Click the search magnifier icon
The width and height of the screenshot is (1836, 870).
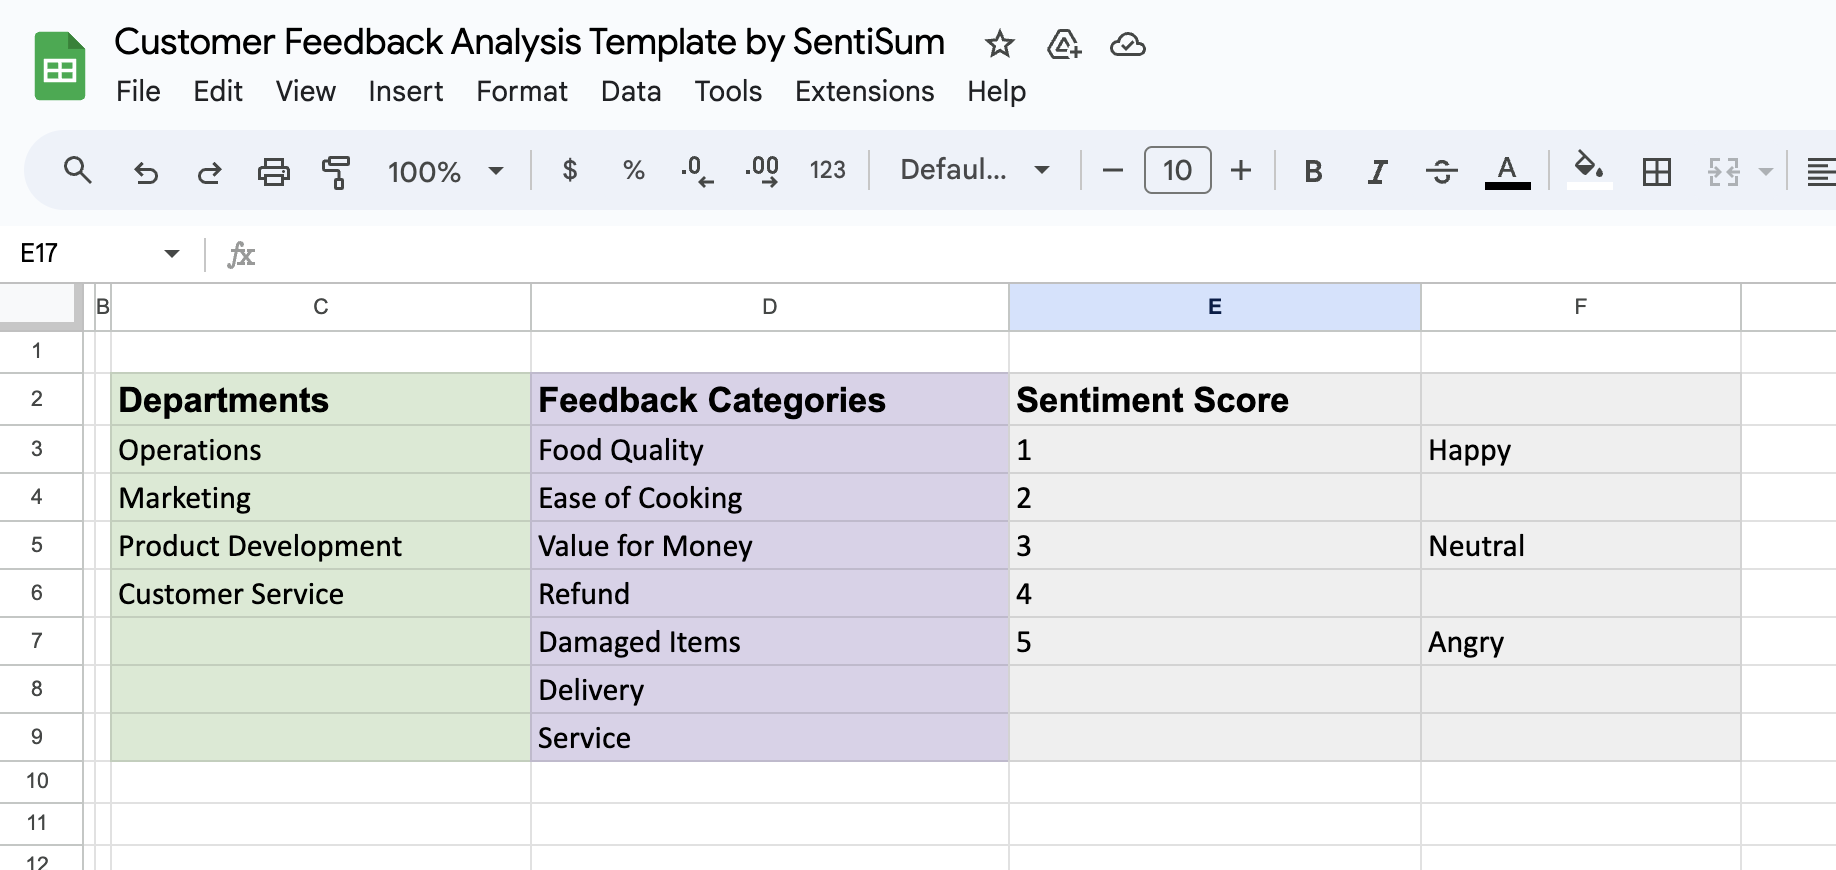point(77,171)
